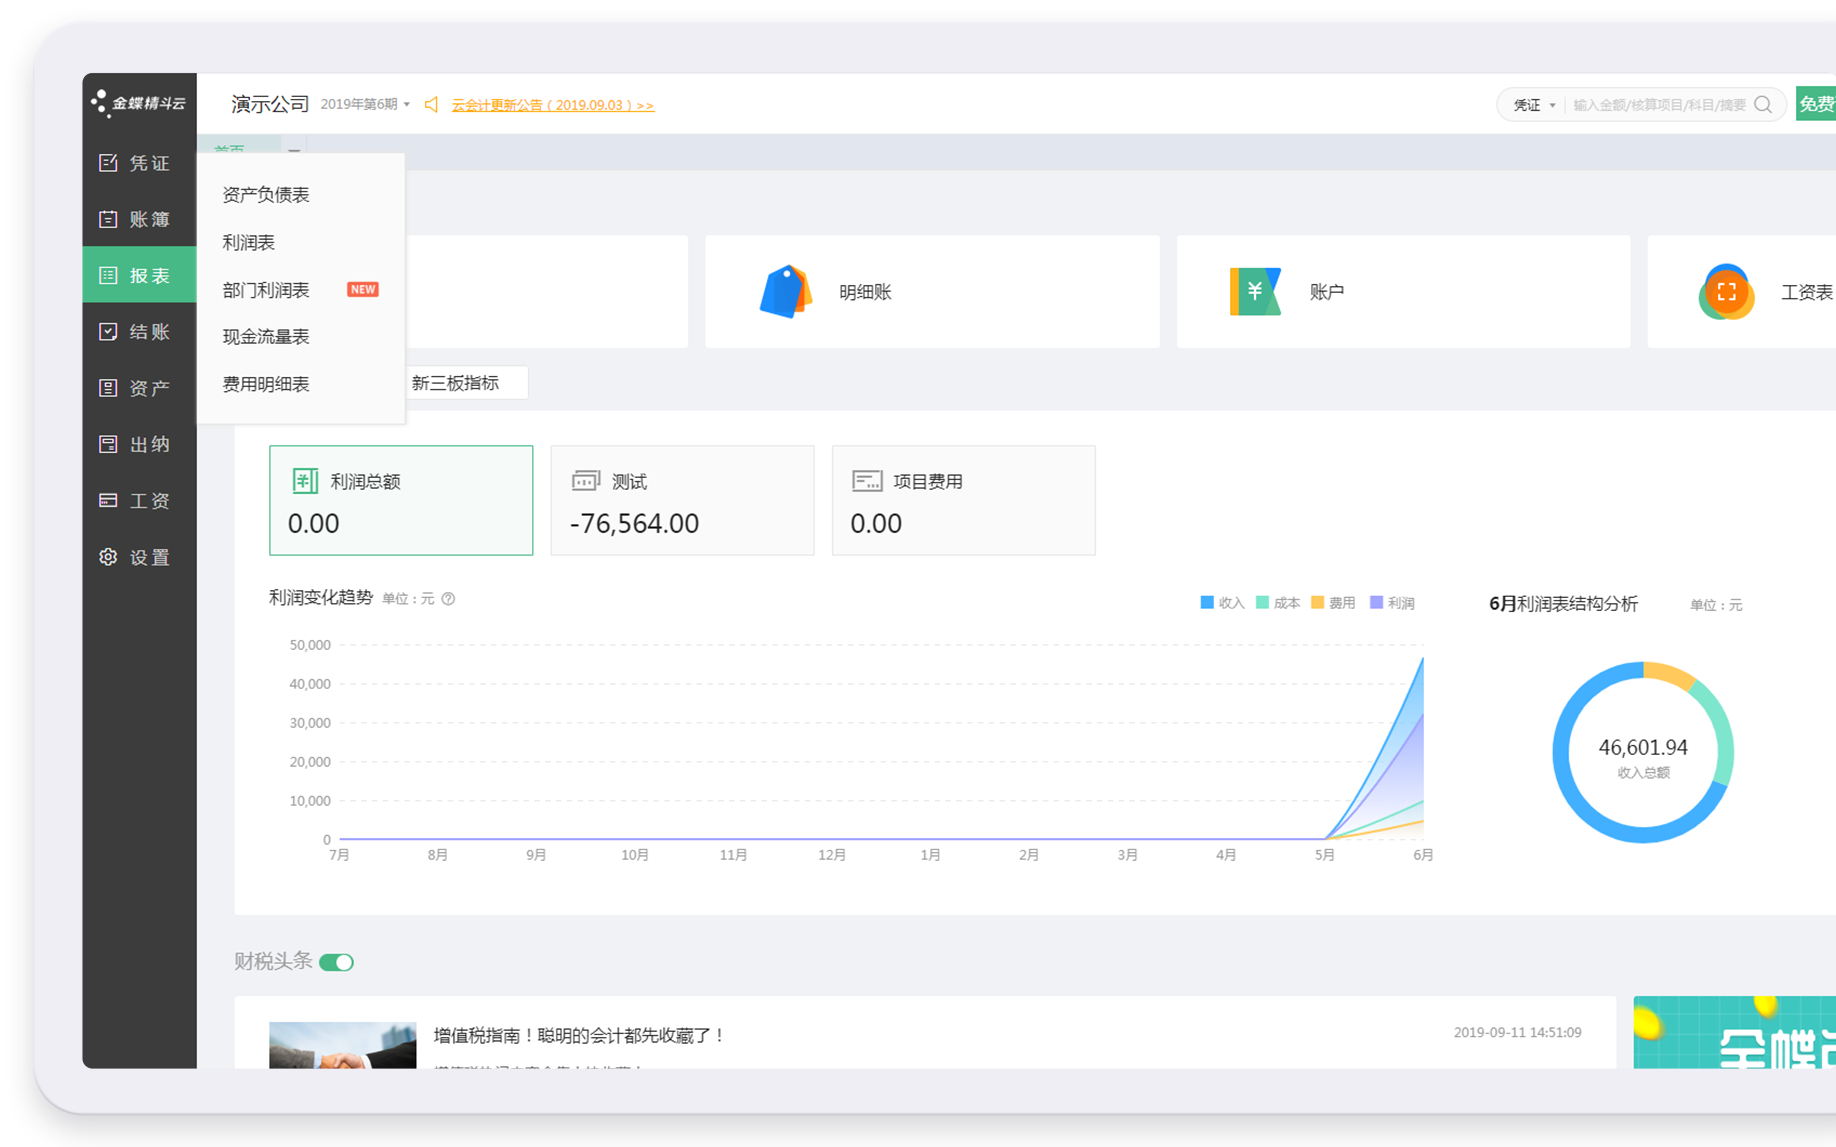
Task: Open the 云会计更新公告 announcement link
Action: tap(552, 105)
